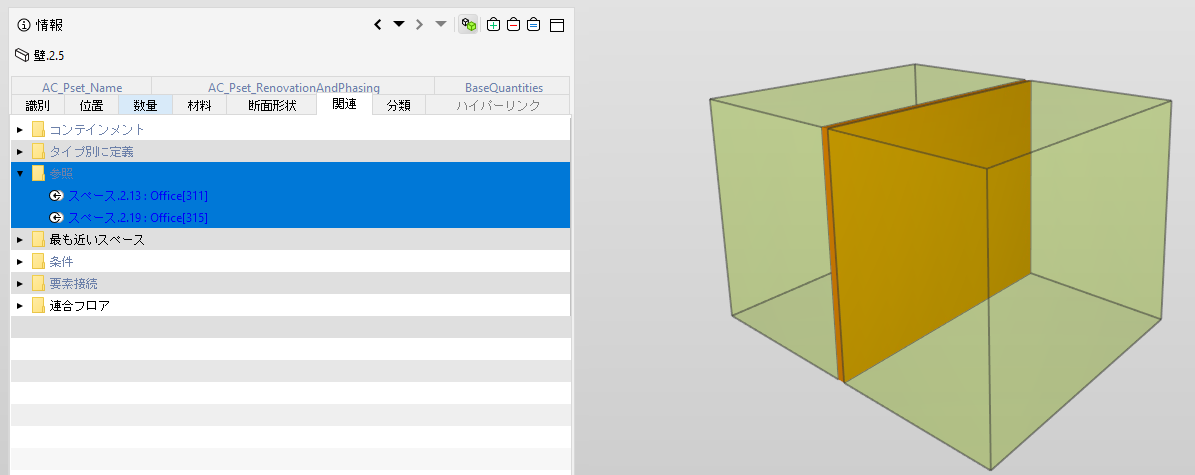This screenshot has height=475, width=1195.
Task: Expand the 条件 folder arrow
Action: [20, 262]
